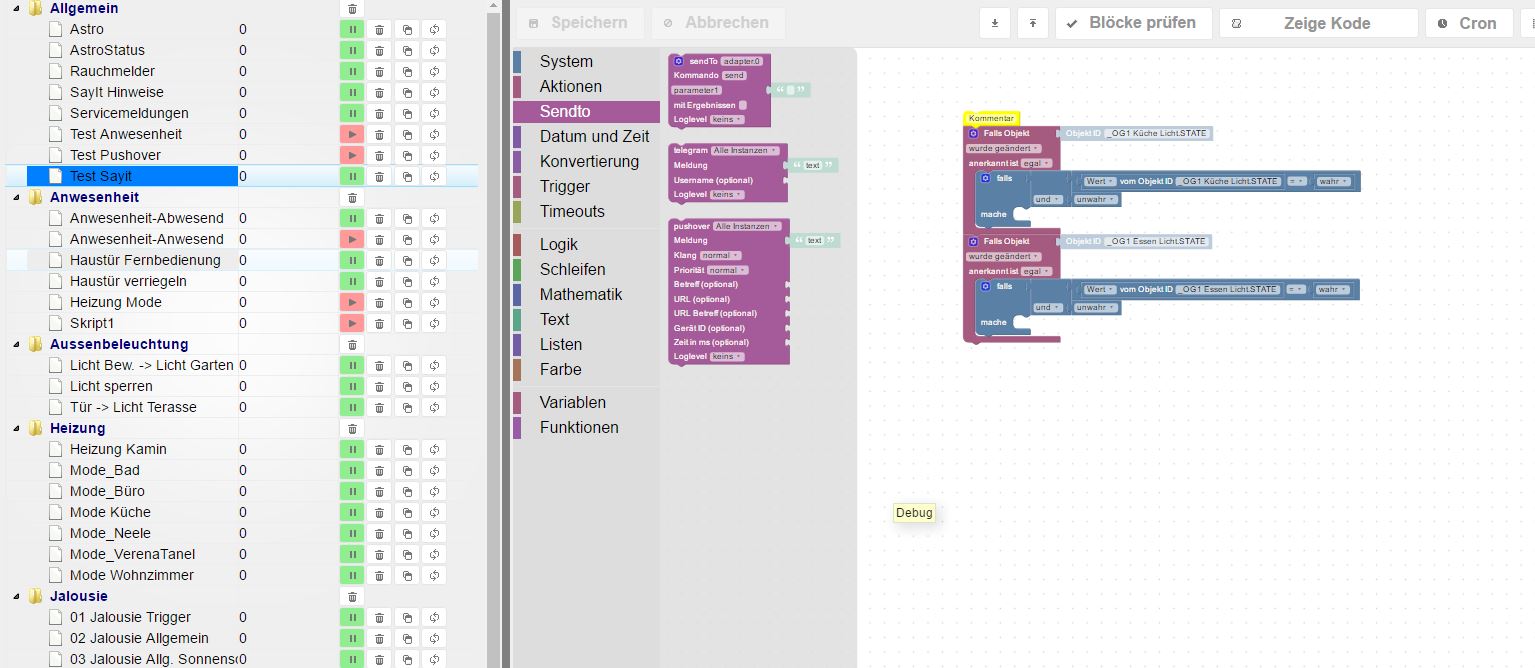Pause the running Test Sayit script
1535x668 pixels.
coord(352,176)
